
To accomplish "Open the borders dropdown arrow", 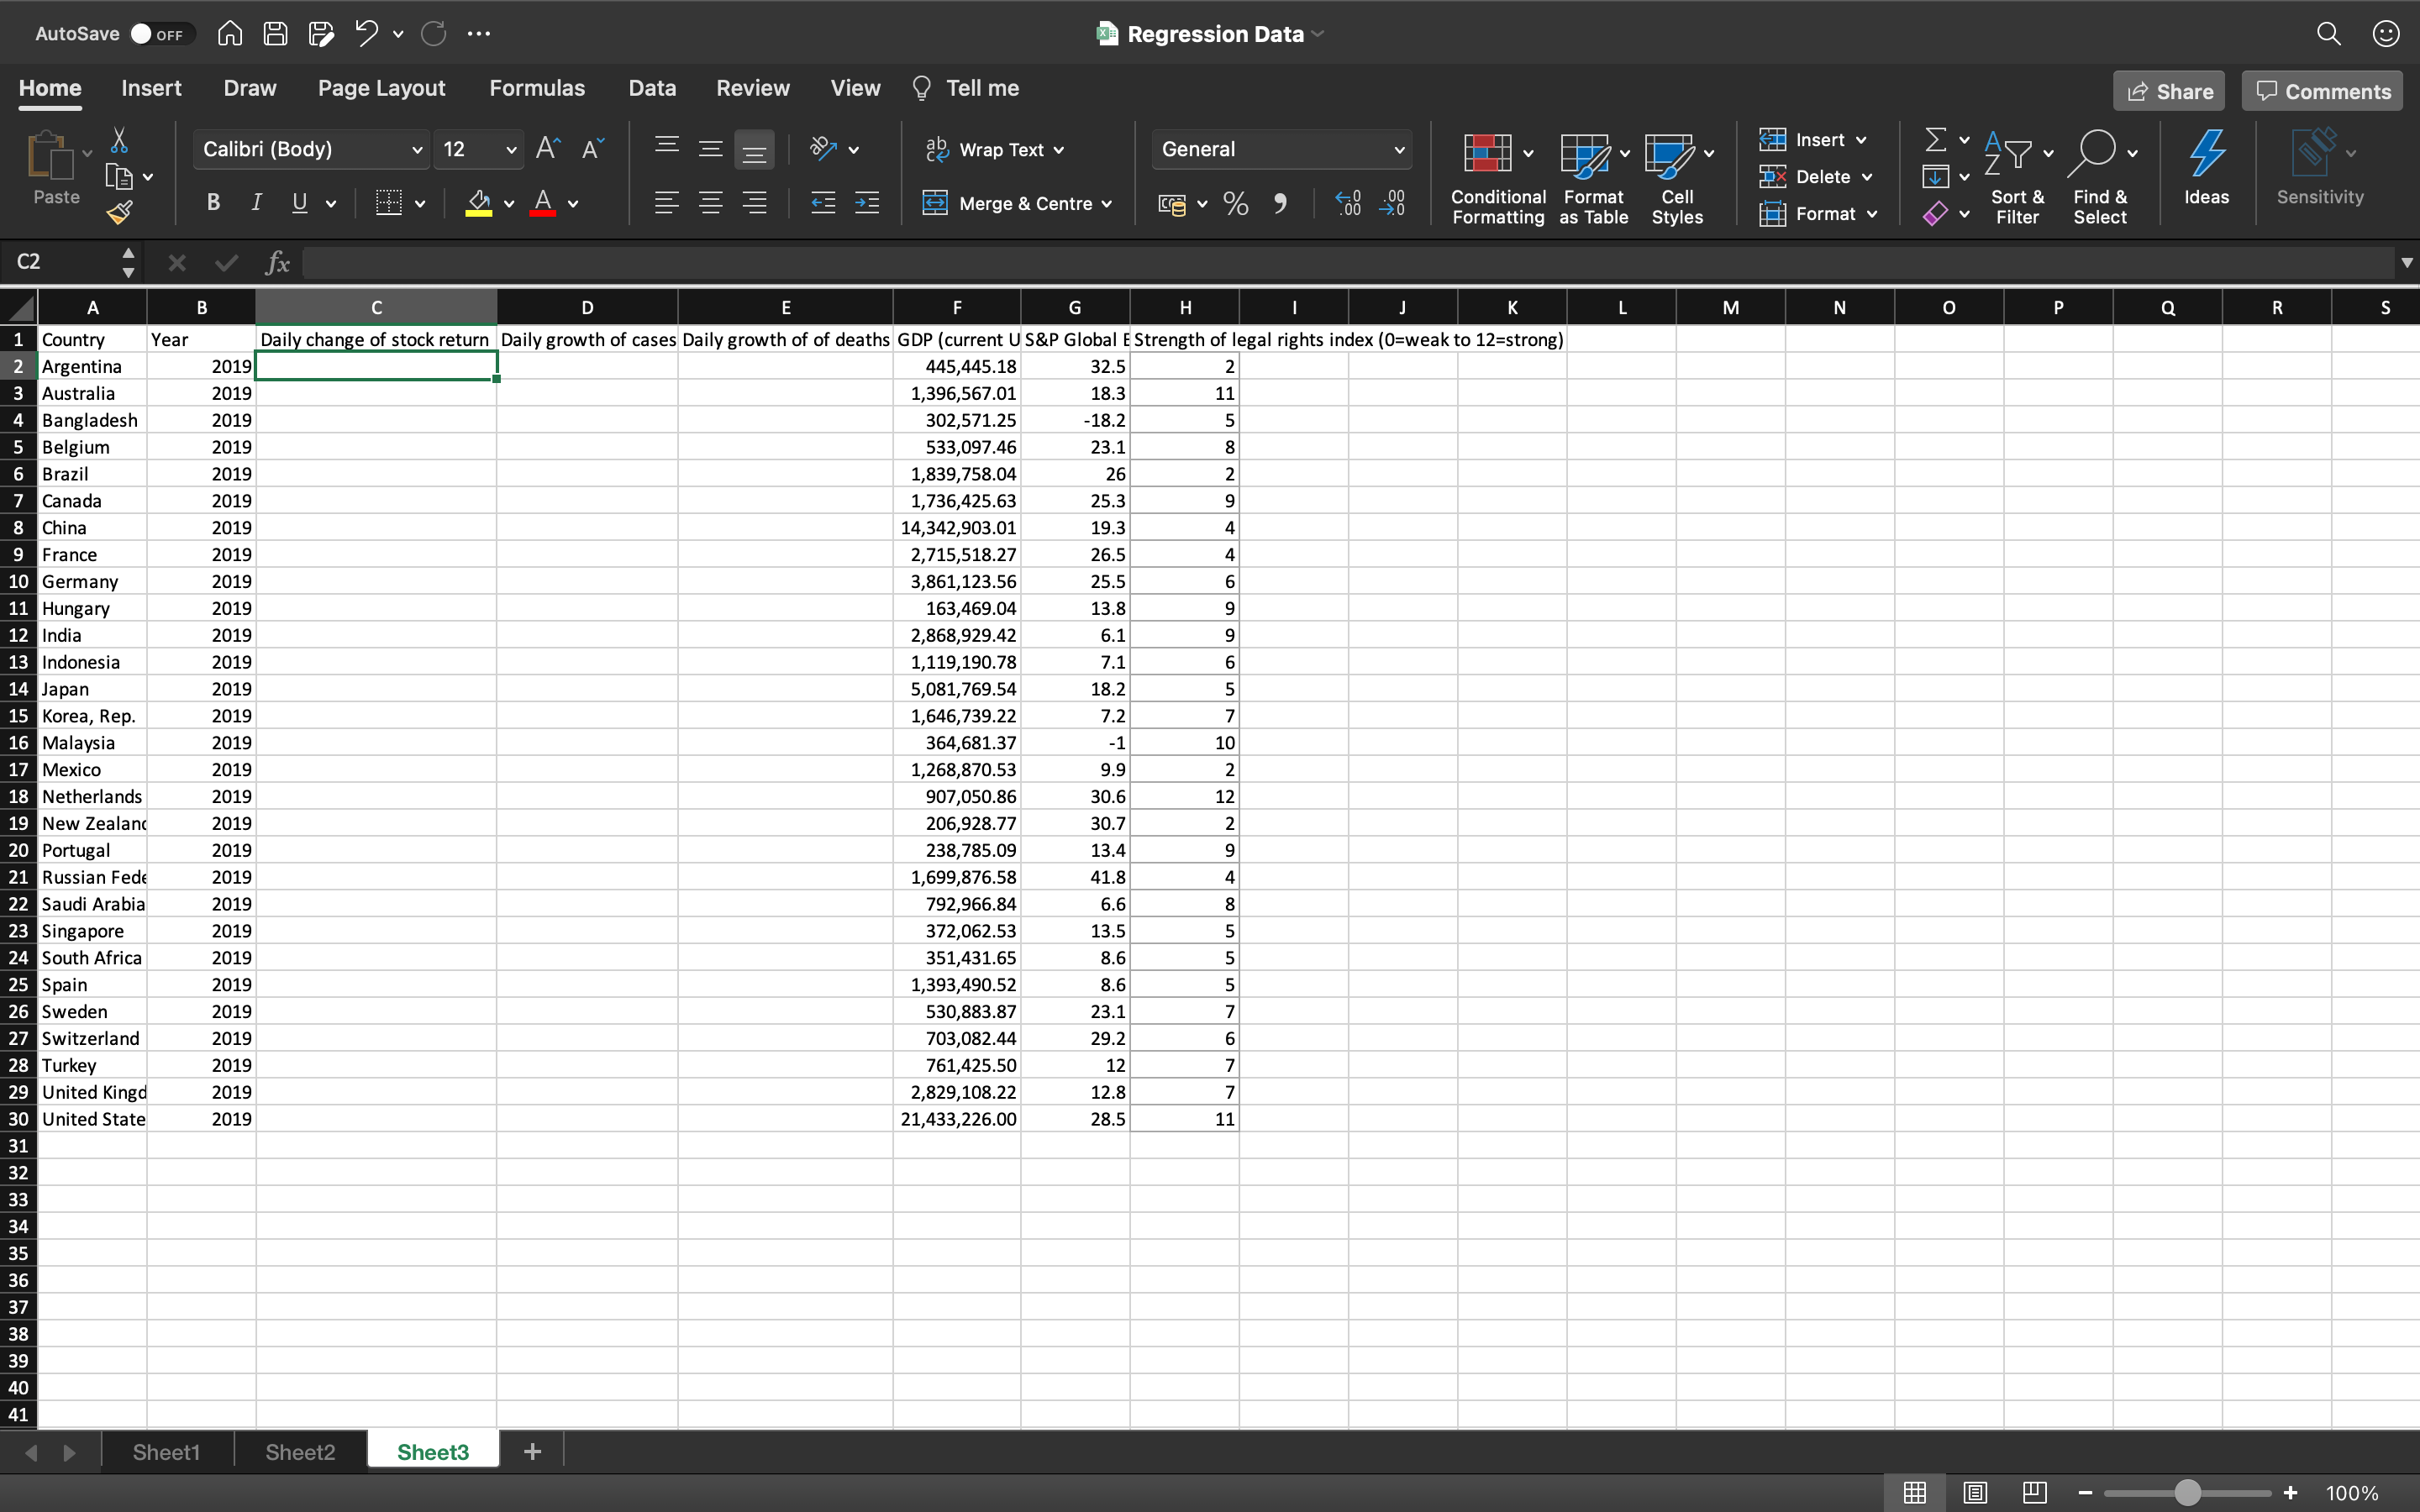I will click(x=420, y=204).
